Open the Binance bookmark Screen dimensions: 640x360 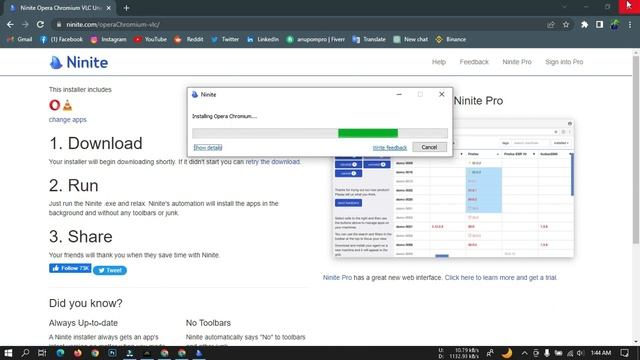[x=451, y=40]
